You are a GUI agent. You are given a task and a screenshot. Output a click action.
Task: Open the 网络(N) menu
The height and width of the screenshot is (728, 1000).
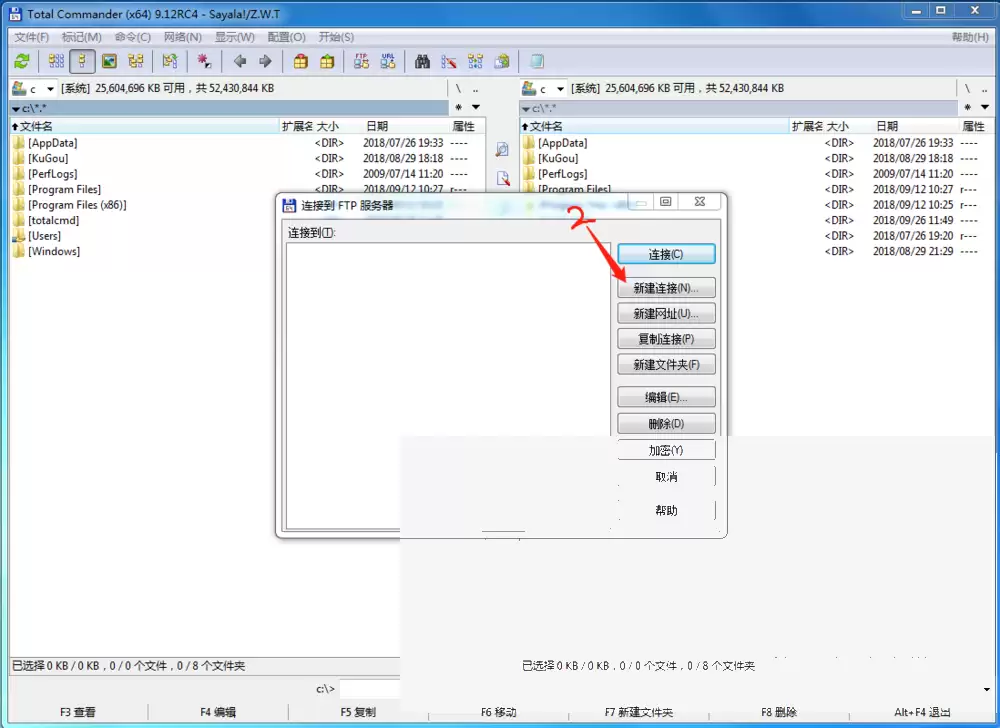tap(182, 37)
